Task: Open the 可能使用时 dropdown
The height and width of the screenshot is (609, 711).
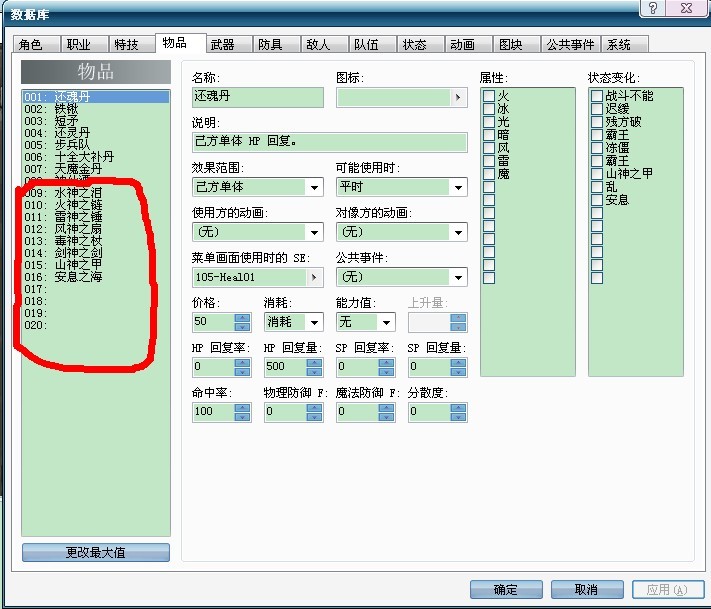Action: pyautogui.click(x=458, y=187)
